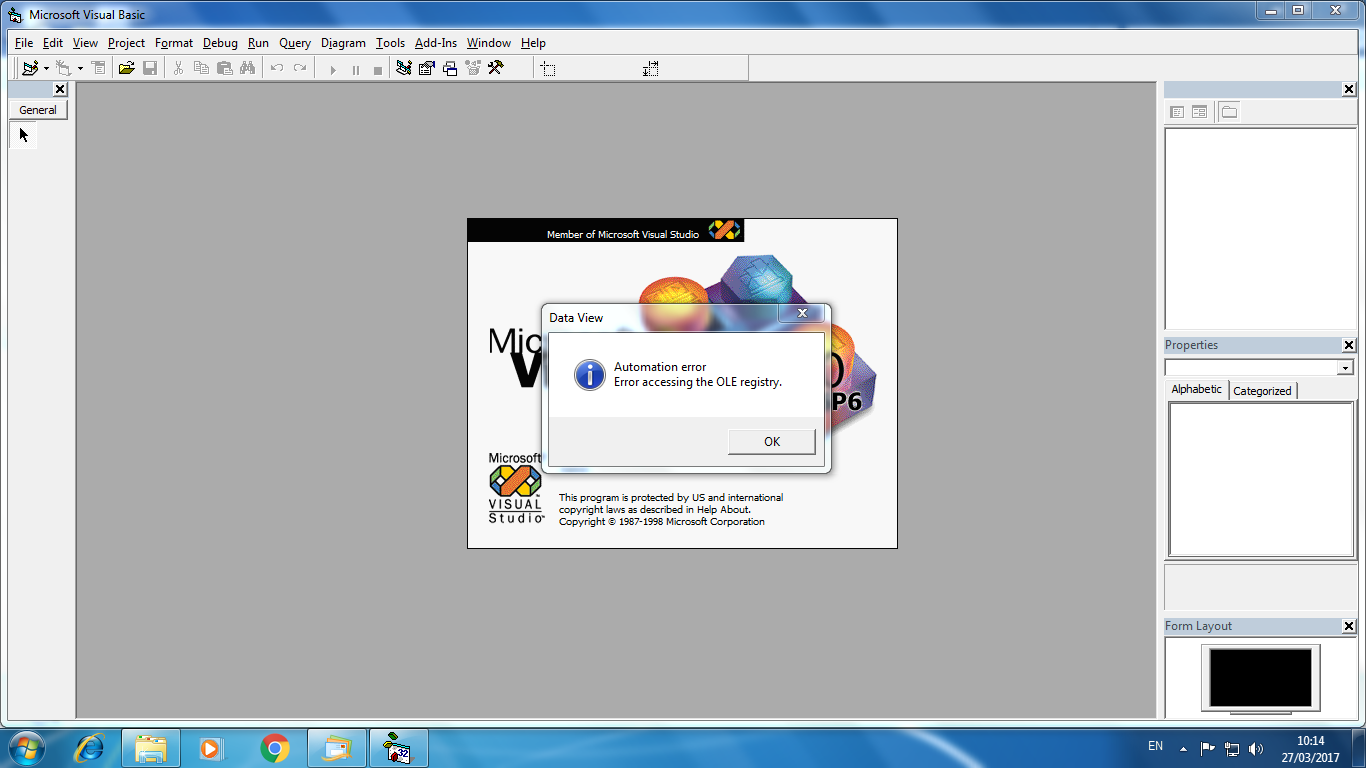This screenshot has width=1366, height=768.
Task: Open the File menu
Action: 24,43
